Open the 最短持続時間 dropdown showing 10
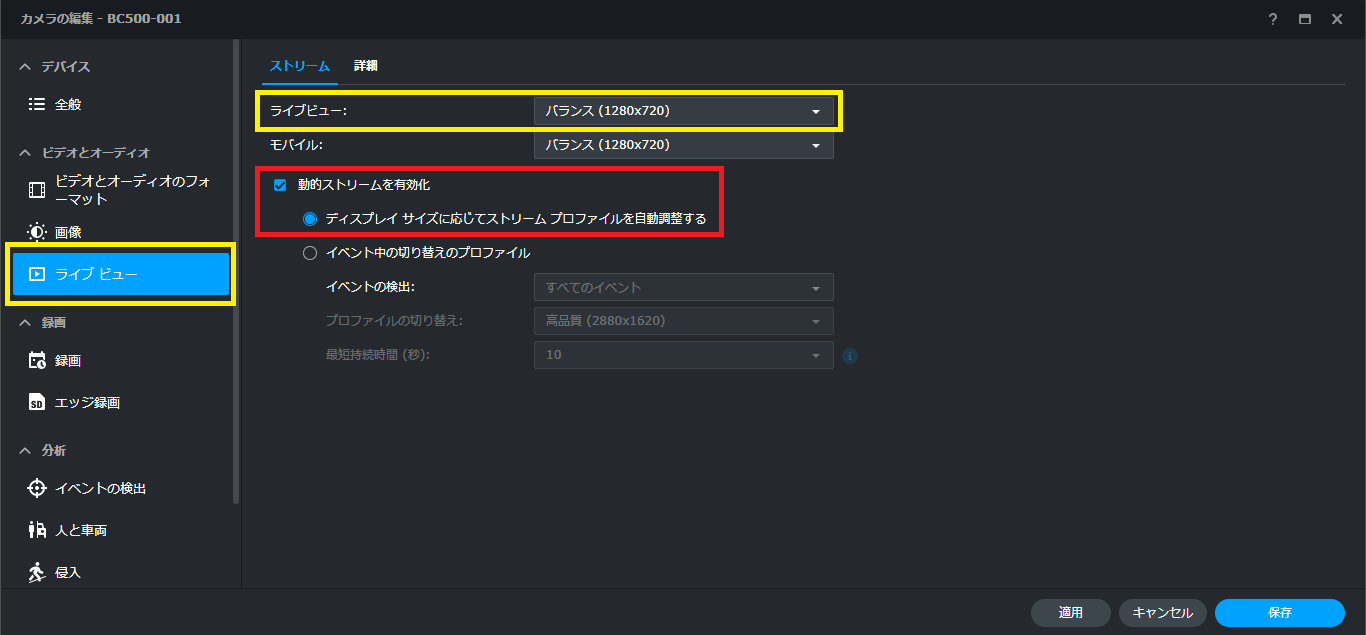 pos(684,355)
